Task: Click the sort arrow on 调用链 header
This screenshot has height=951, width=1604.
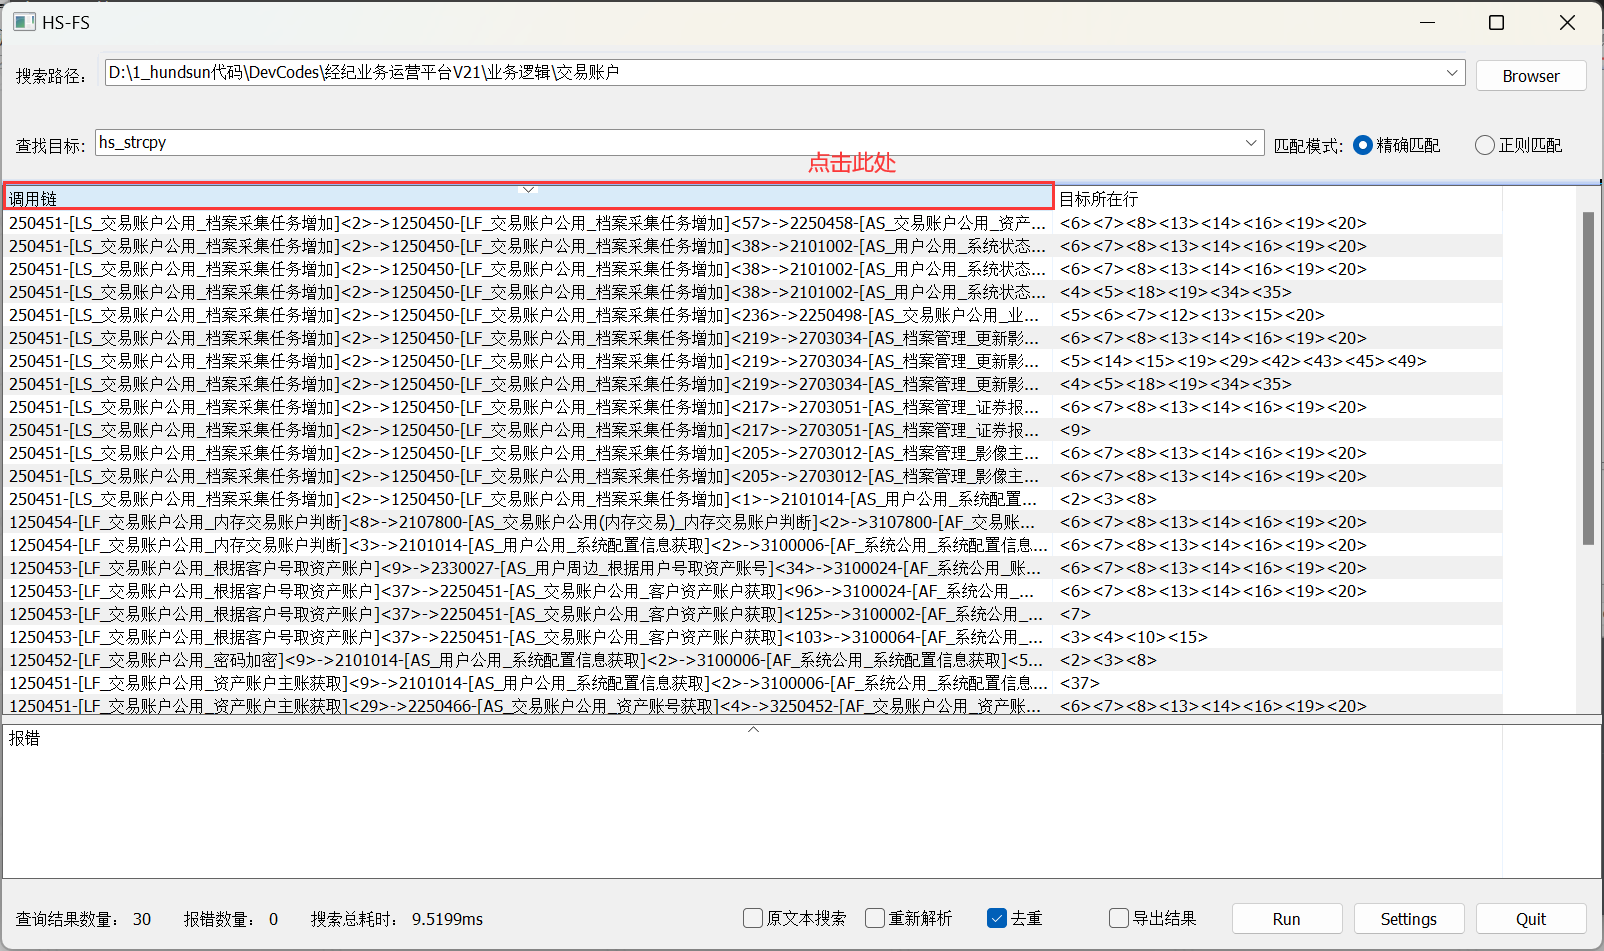Action: pos(529,189)
